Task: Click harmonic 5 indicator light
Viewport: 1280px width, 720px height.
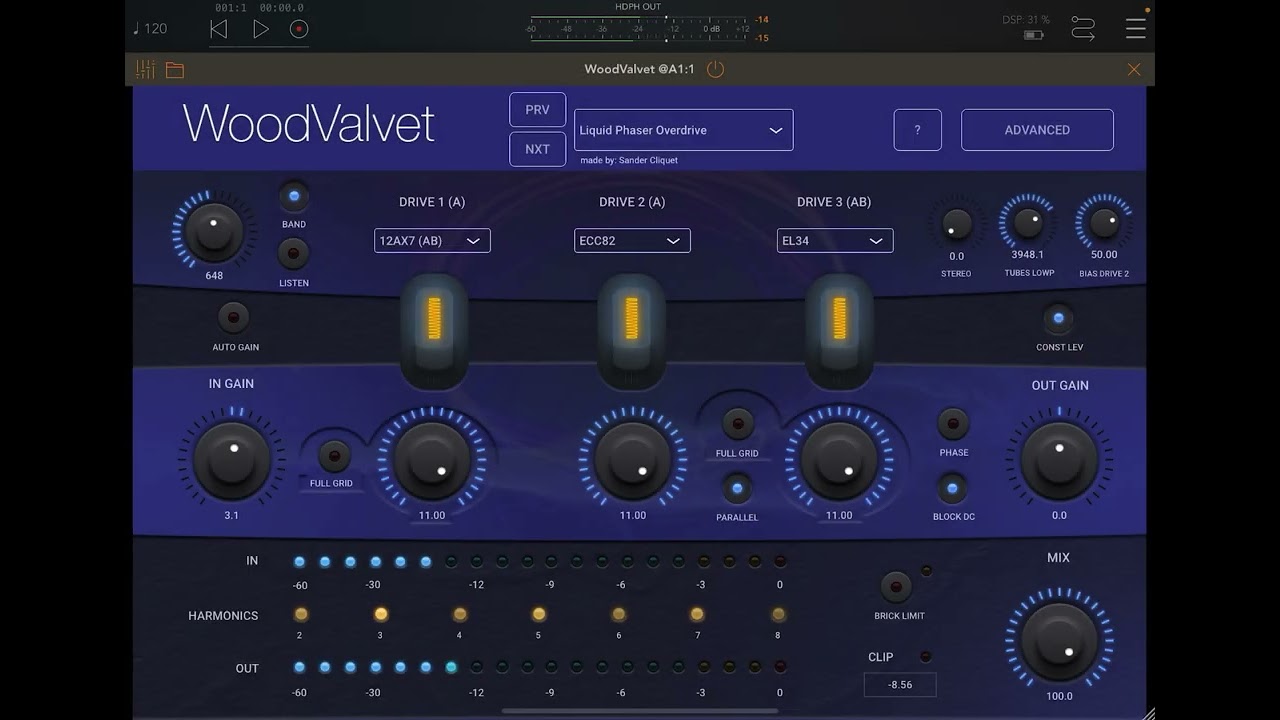Action: point(539,614)
